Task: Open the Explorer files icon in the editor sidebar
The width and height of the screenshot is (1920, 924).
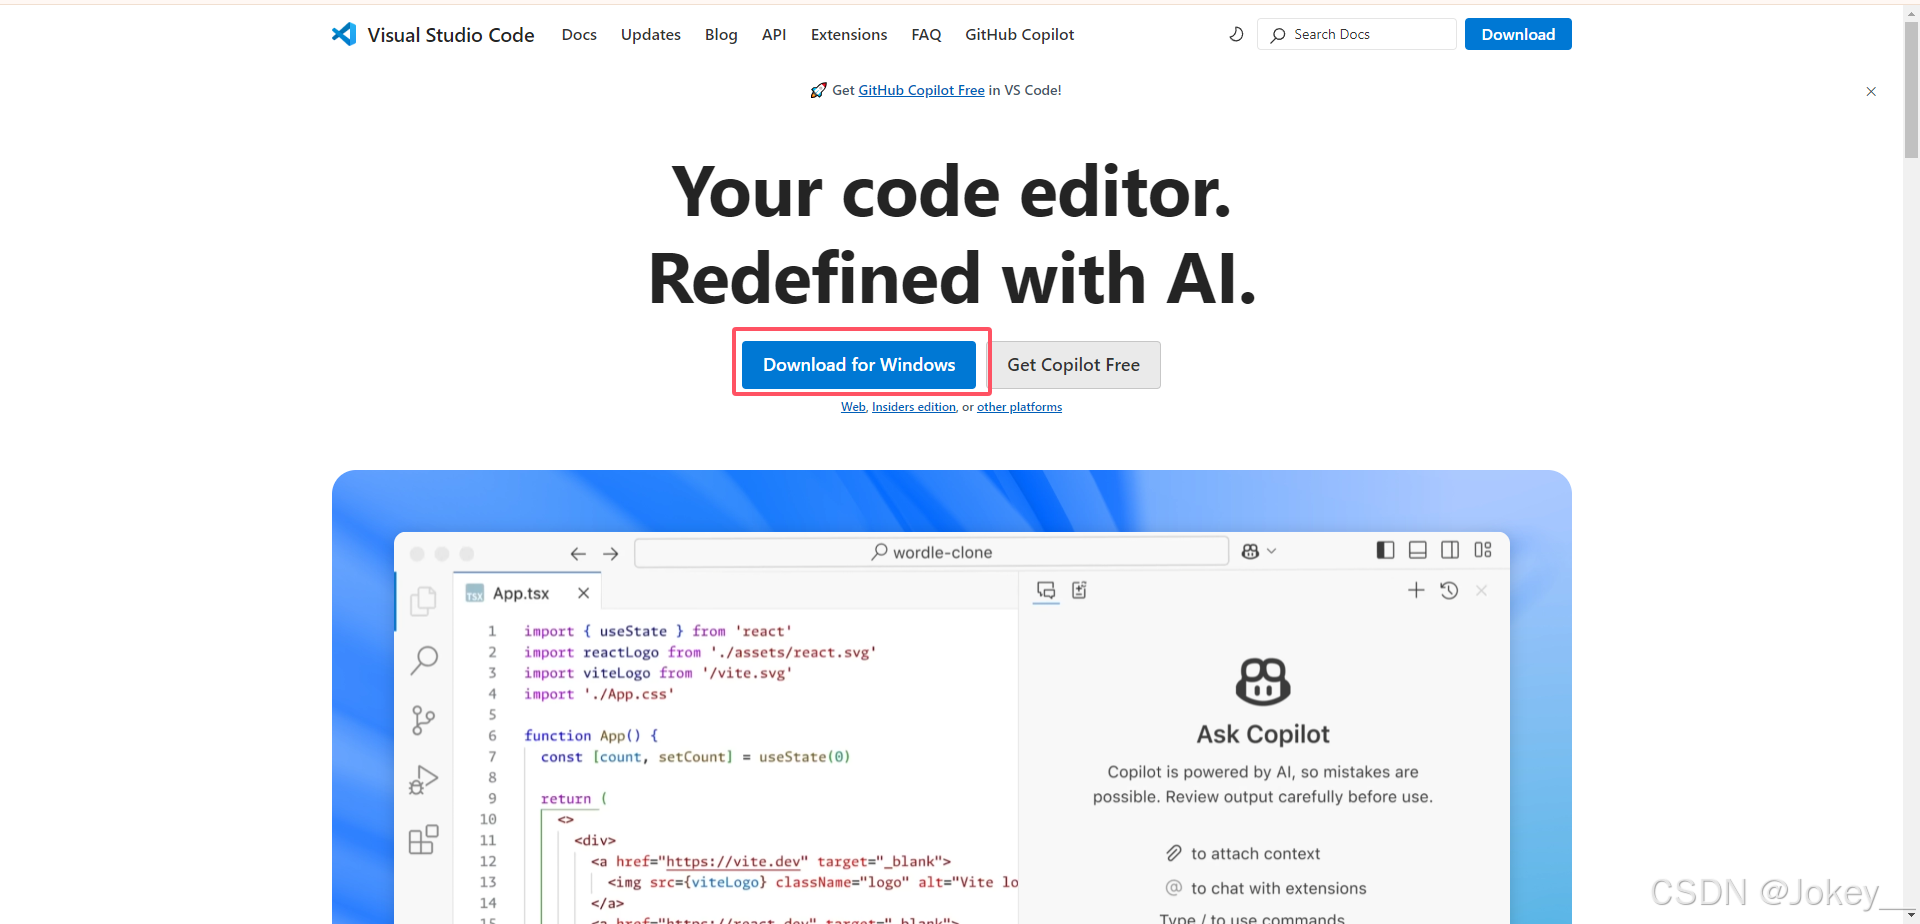Action: tap(424, 601)
